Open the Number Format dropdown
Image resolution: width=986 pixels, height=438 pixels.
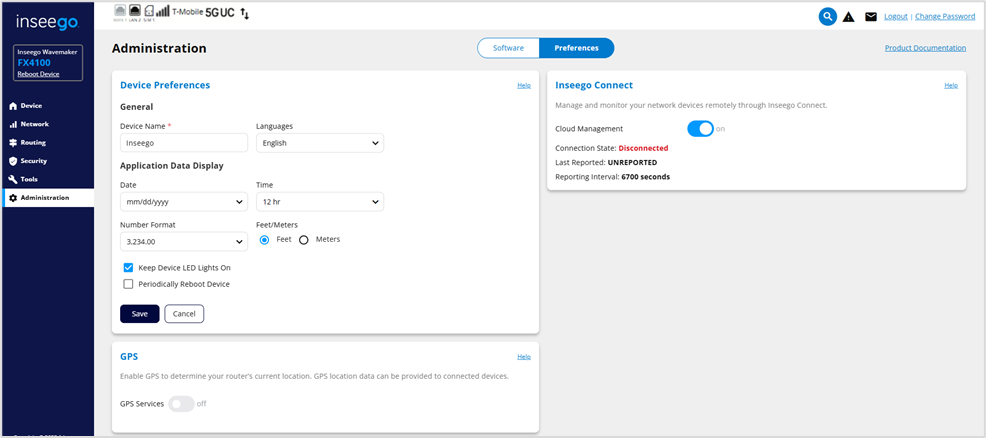pyautogui.click(x=183, y=241)
